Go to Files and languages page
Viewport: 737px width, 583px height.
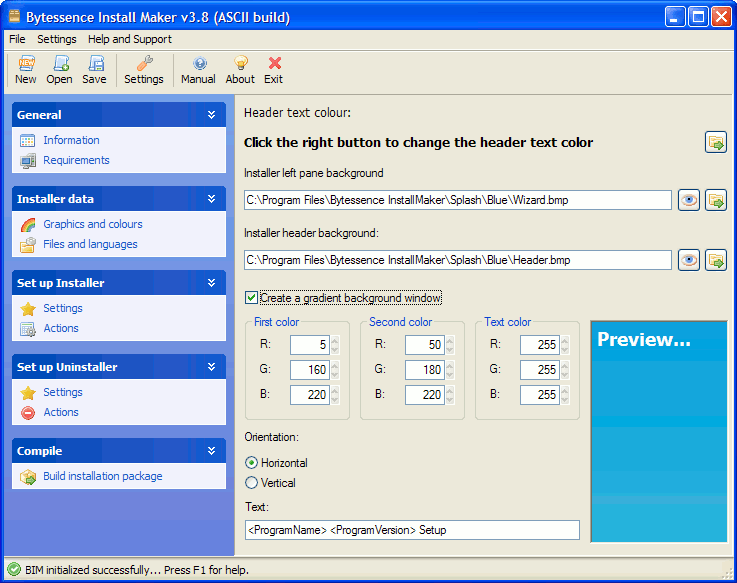click(90, 244)
